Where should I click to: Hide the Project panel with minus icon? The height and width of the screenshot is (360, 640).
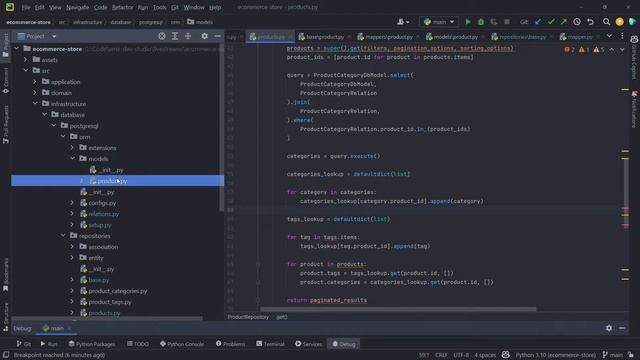[x=218, y=36]
